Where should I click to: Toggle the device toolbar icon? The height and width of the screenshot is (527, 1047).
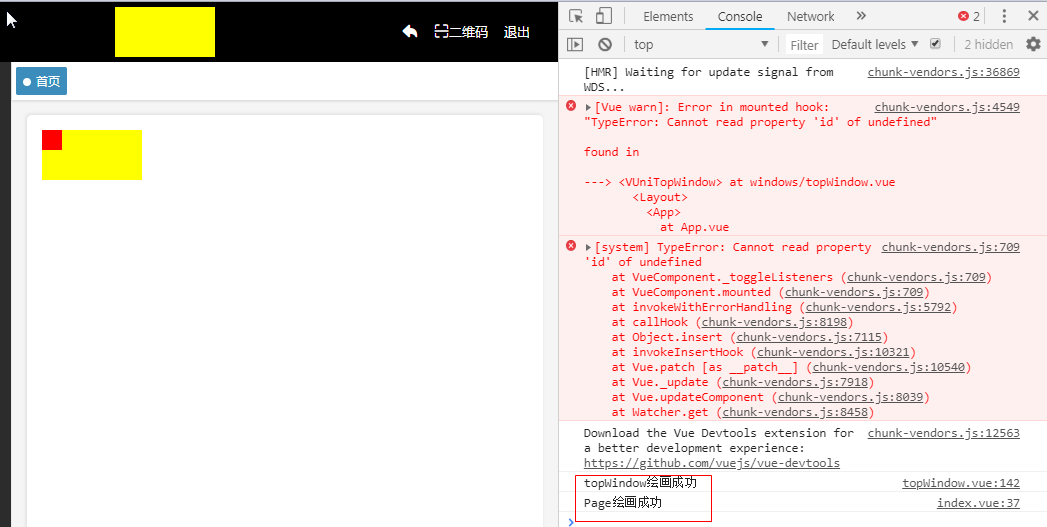604,16
